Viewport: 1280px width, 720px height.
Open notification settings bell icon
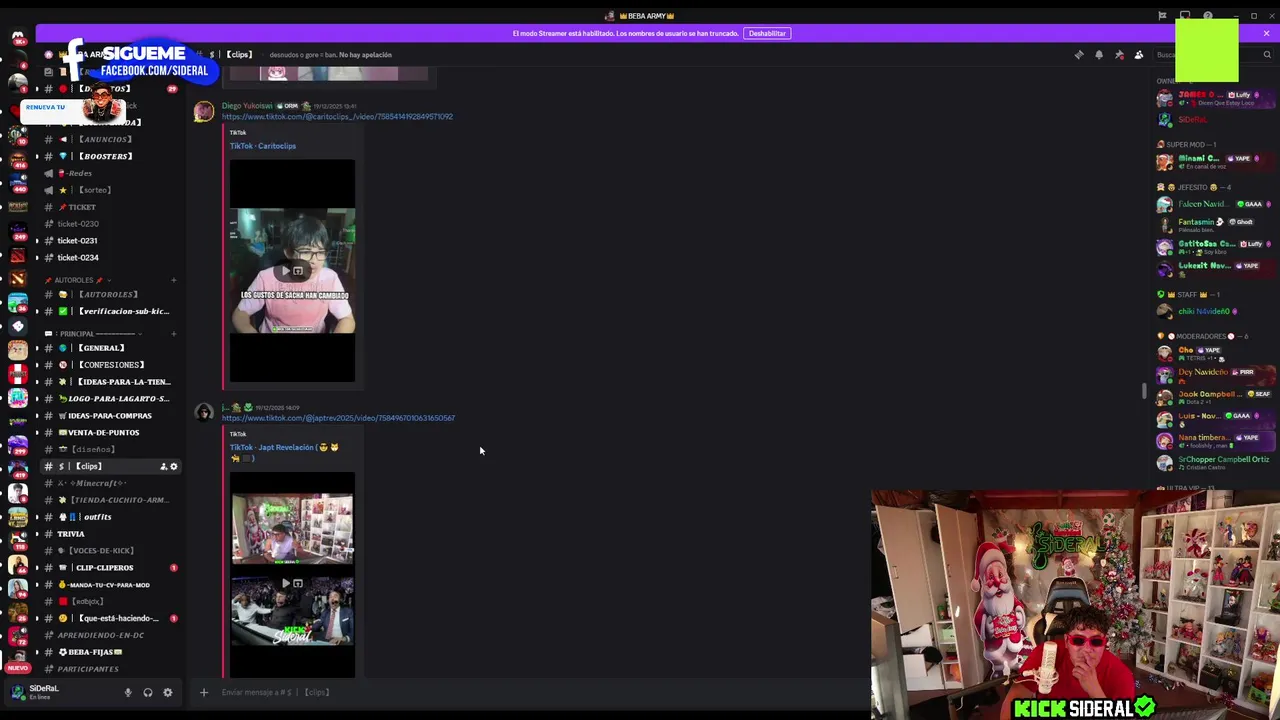point(1099,55)
